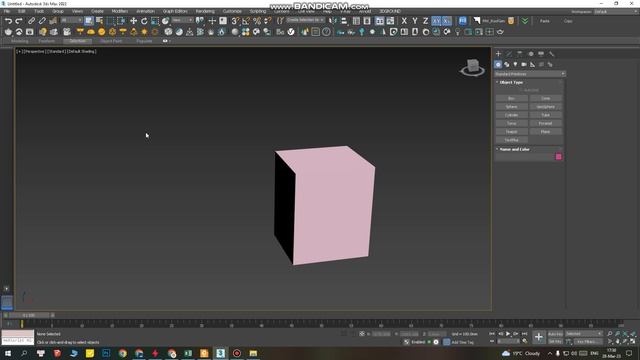Restrict transform to Z axis
Viewport: 640px width, 360px height.
click(425, 21)
